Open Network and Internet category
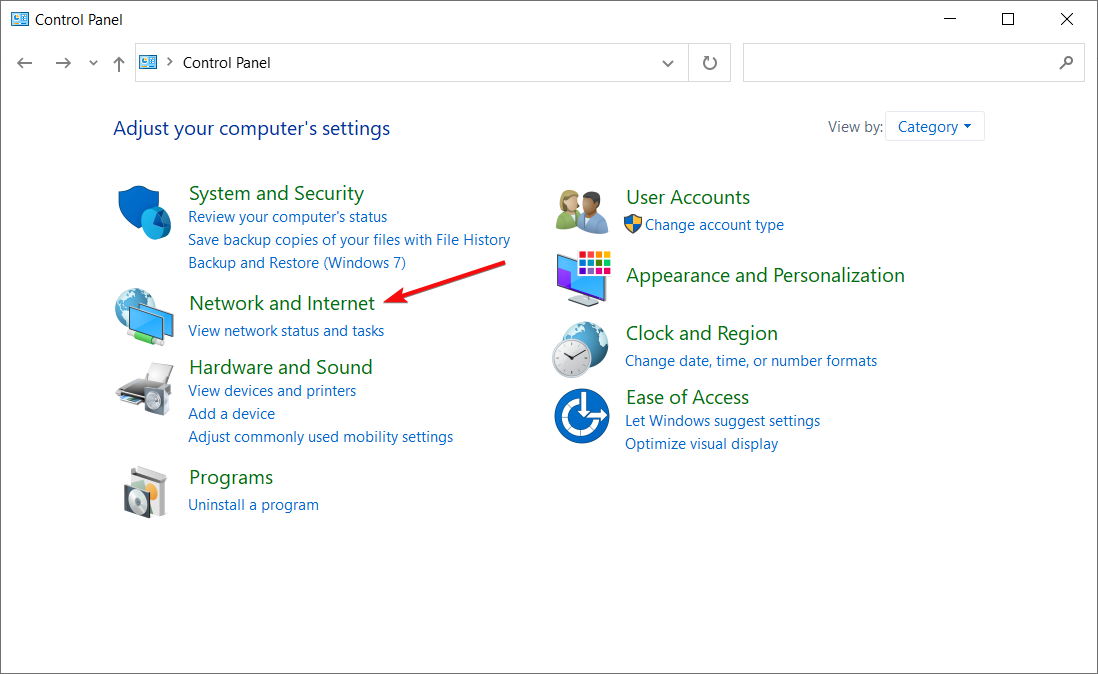Image resolution: width=1098 pixels, height=674 pixels. pos(282,303)
